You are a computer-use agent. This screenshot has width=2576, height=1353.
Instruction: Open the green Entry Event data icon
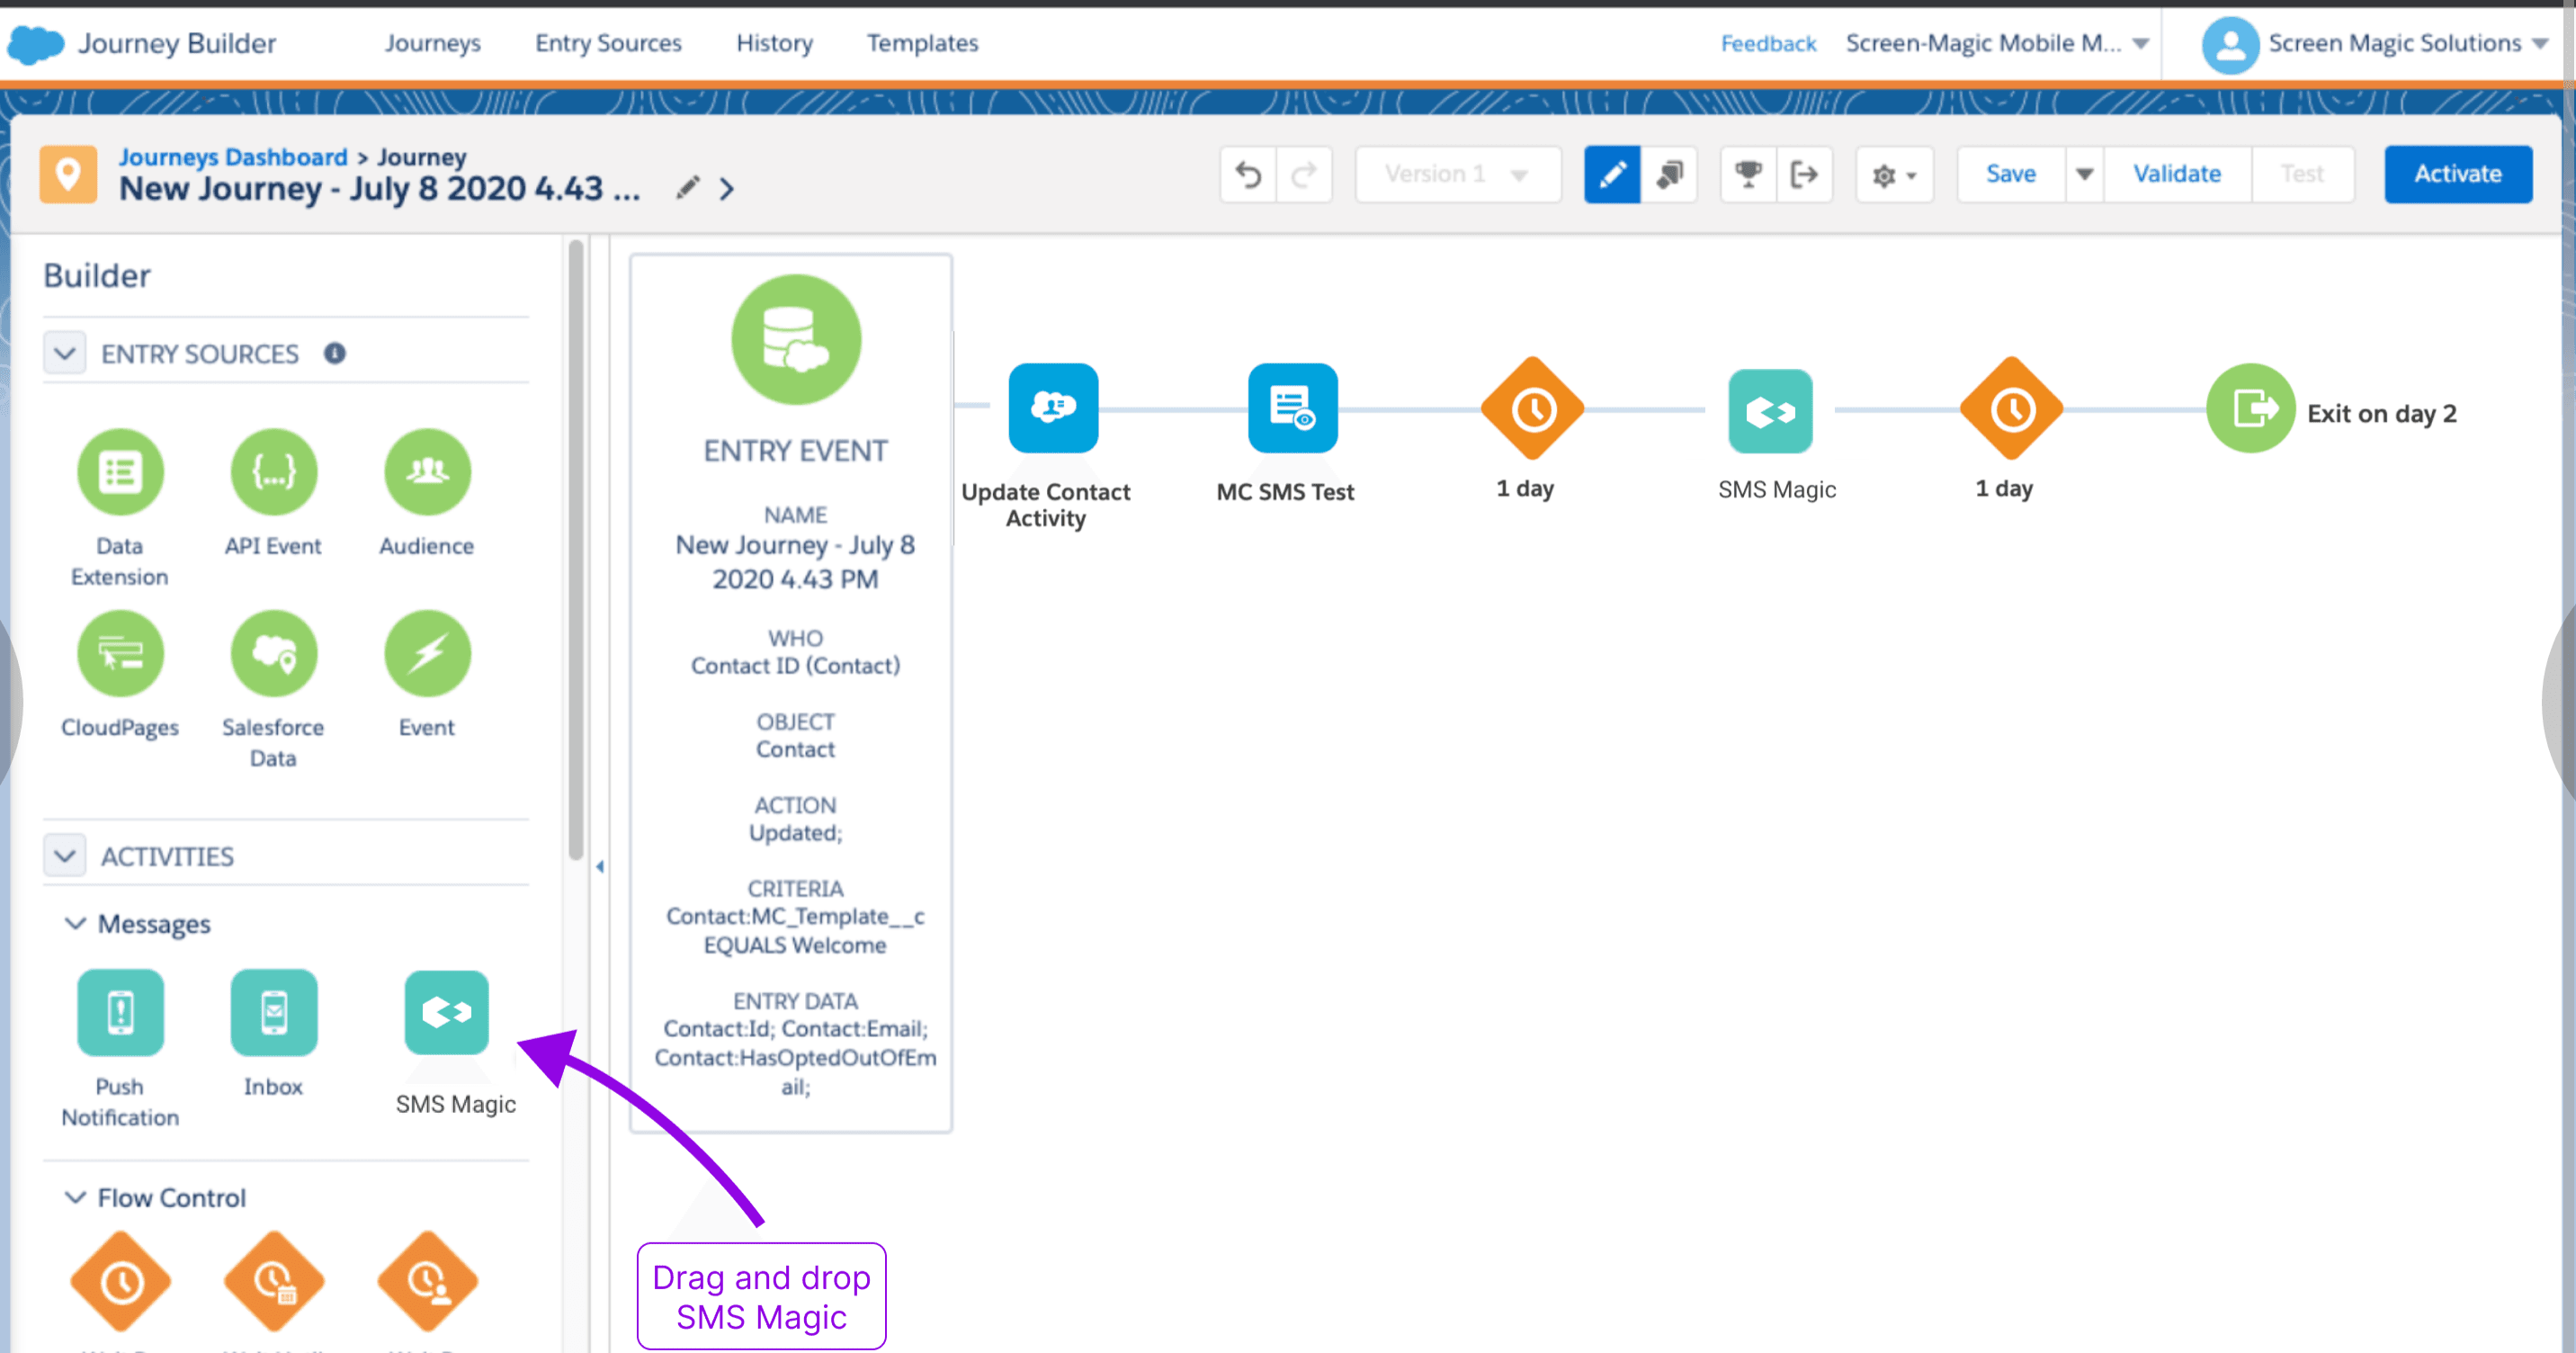point(796,340)
